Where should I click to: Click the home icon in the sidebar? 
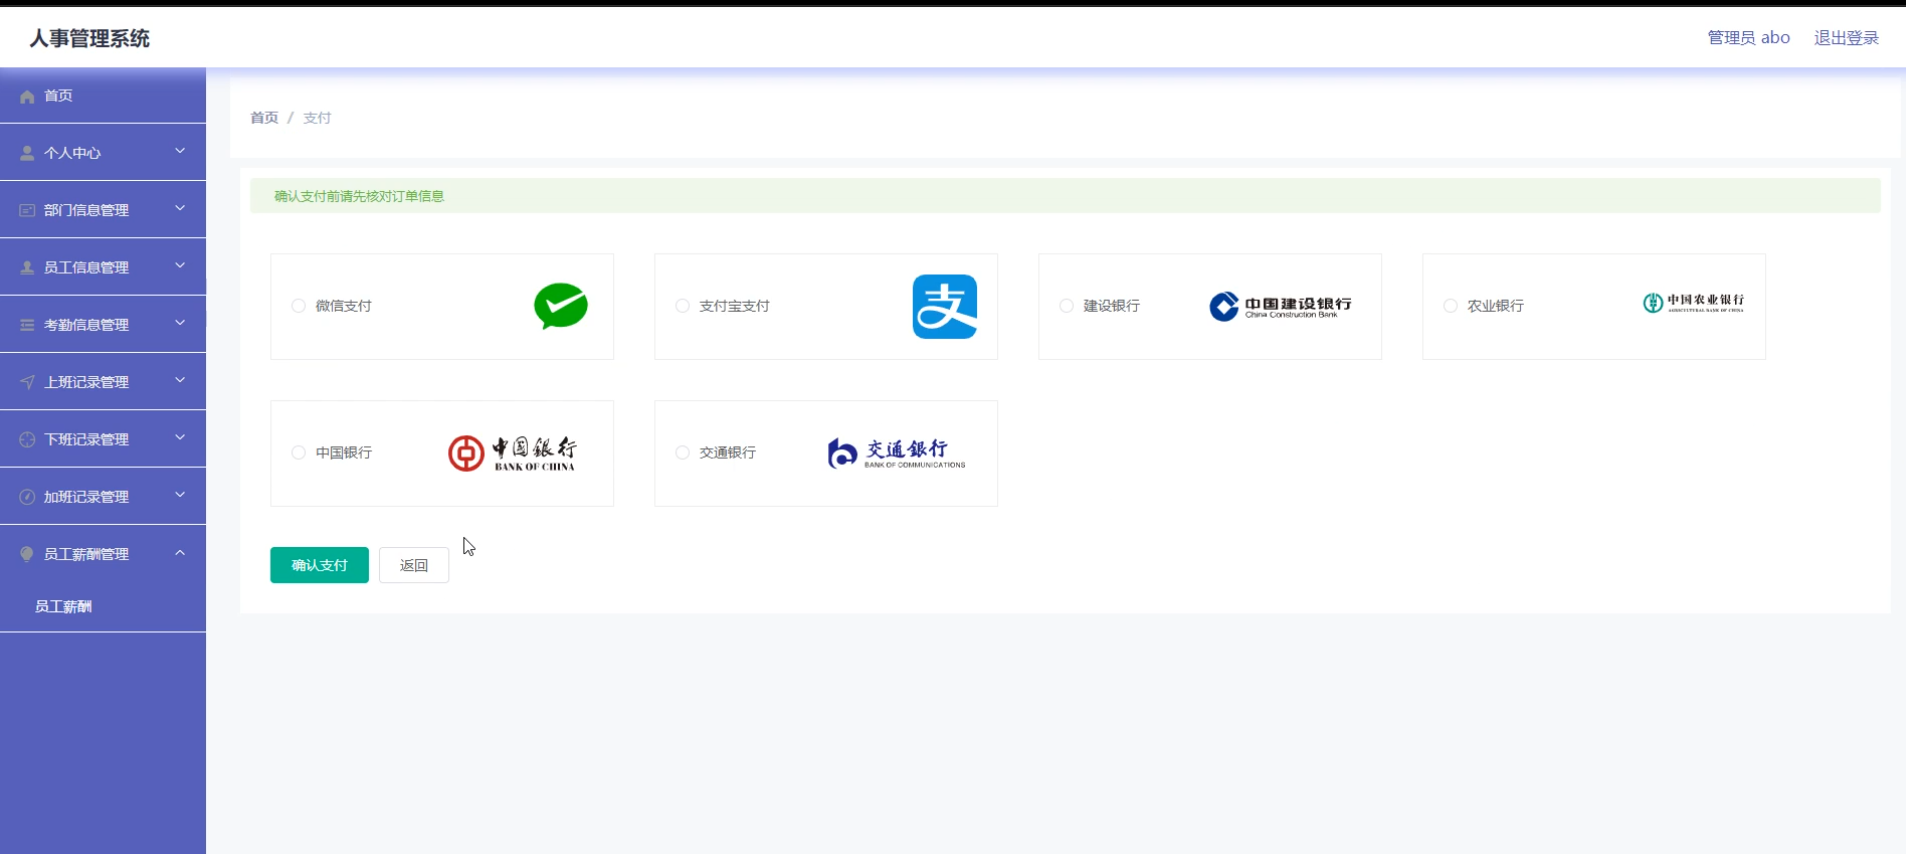pyautogui.click(x=27, y=96)
